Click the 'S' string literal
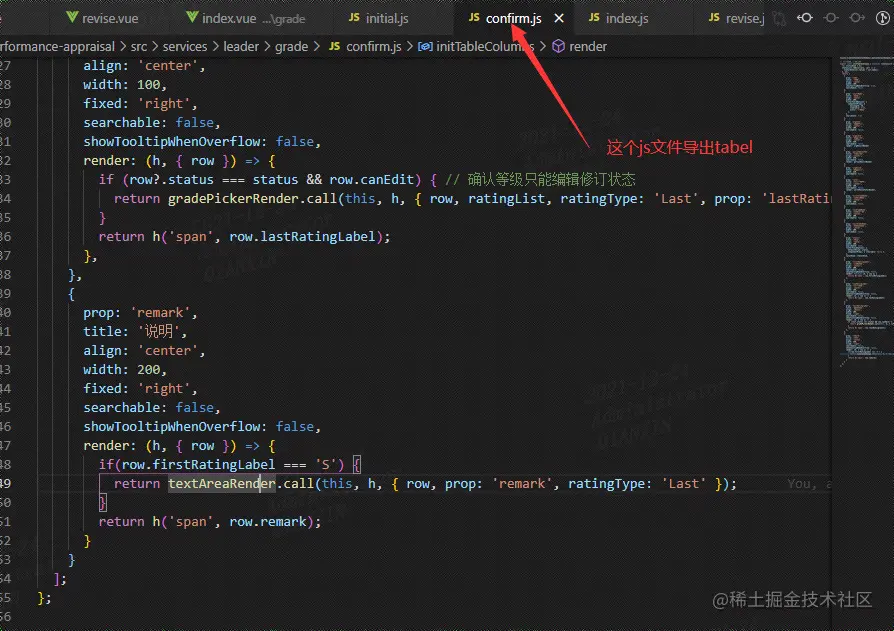This screenshot has width=894, height=631. point(326,465)
